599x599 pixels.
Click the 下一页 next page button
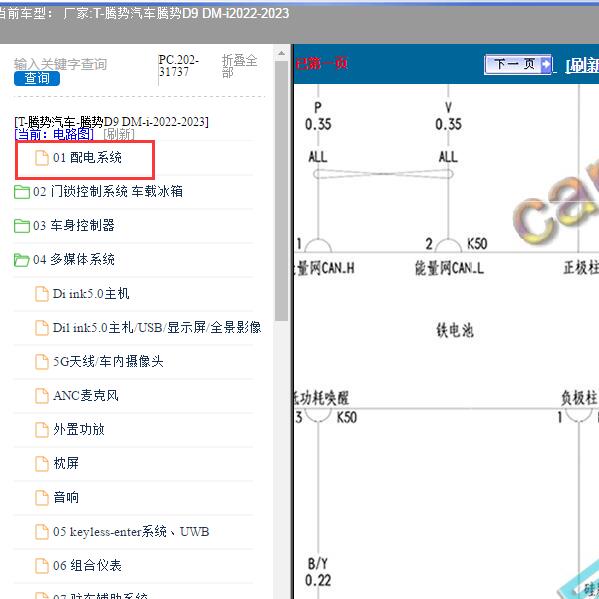click(518, 64)
